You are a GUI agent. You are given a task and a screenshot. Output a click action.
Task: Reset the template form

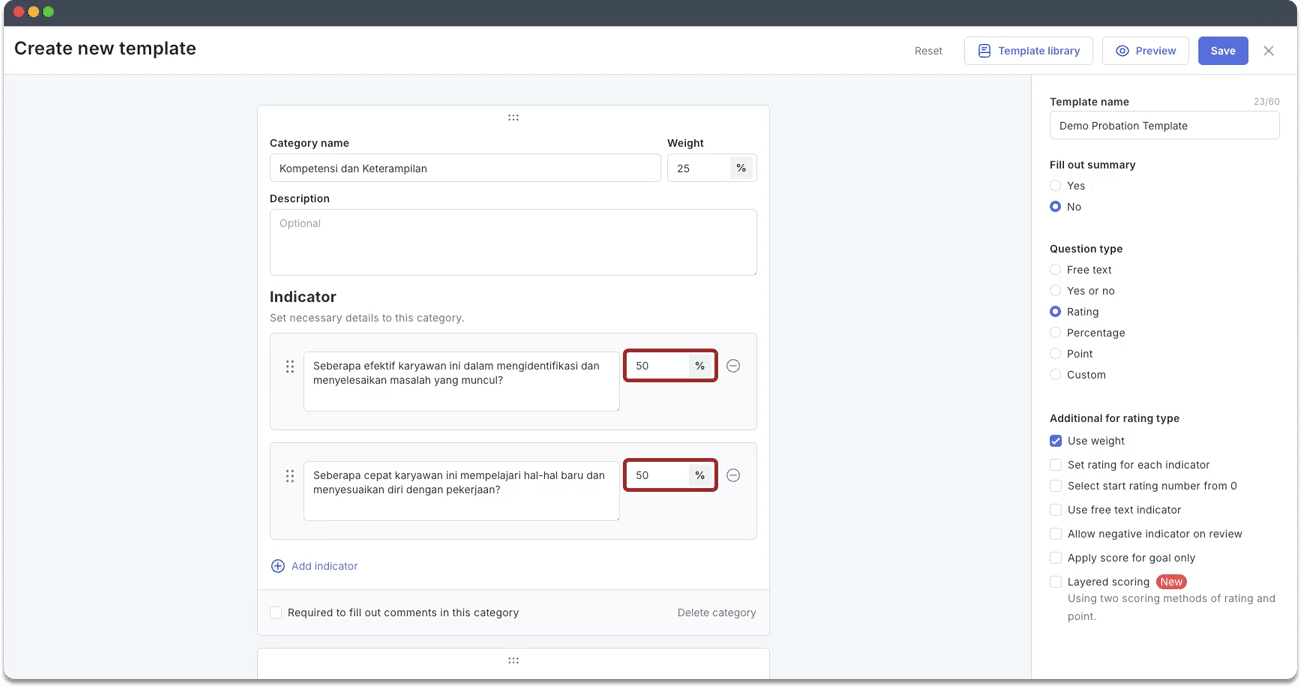click(928, 51)
